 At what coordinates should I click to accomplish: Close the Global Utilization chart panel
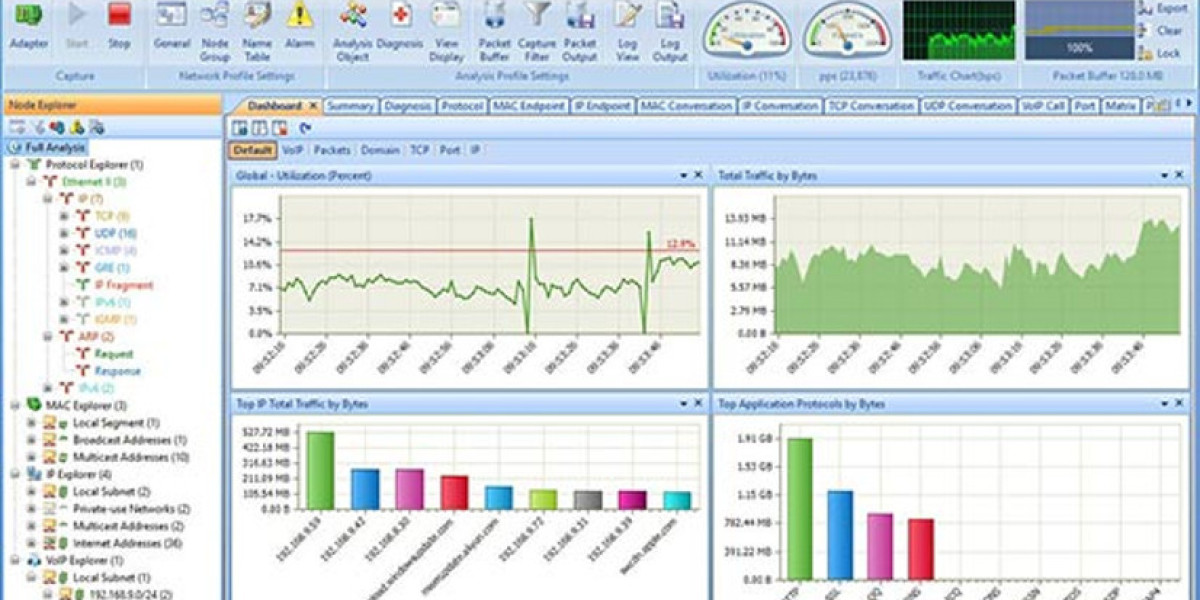698,176
